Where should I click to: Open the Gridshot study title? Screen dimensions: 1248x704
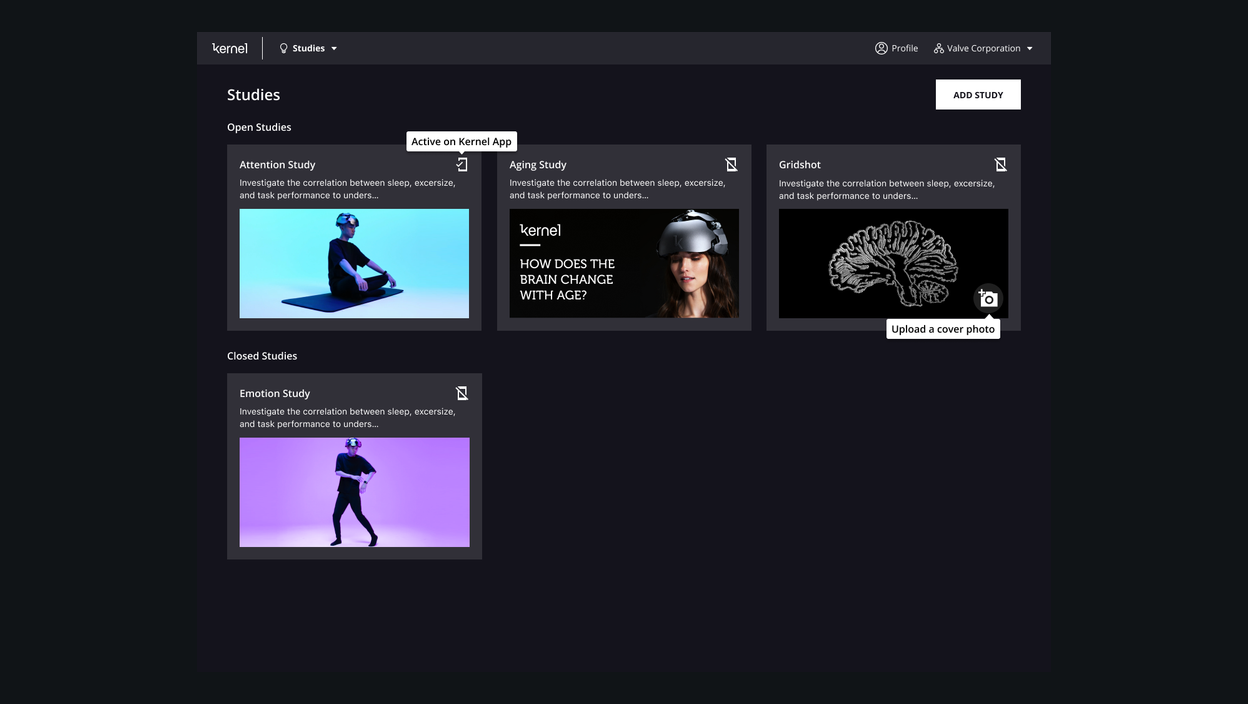coord(800,165)
